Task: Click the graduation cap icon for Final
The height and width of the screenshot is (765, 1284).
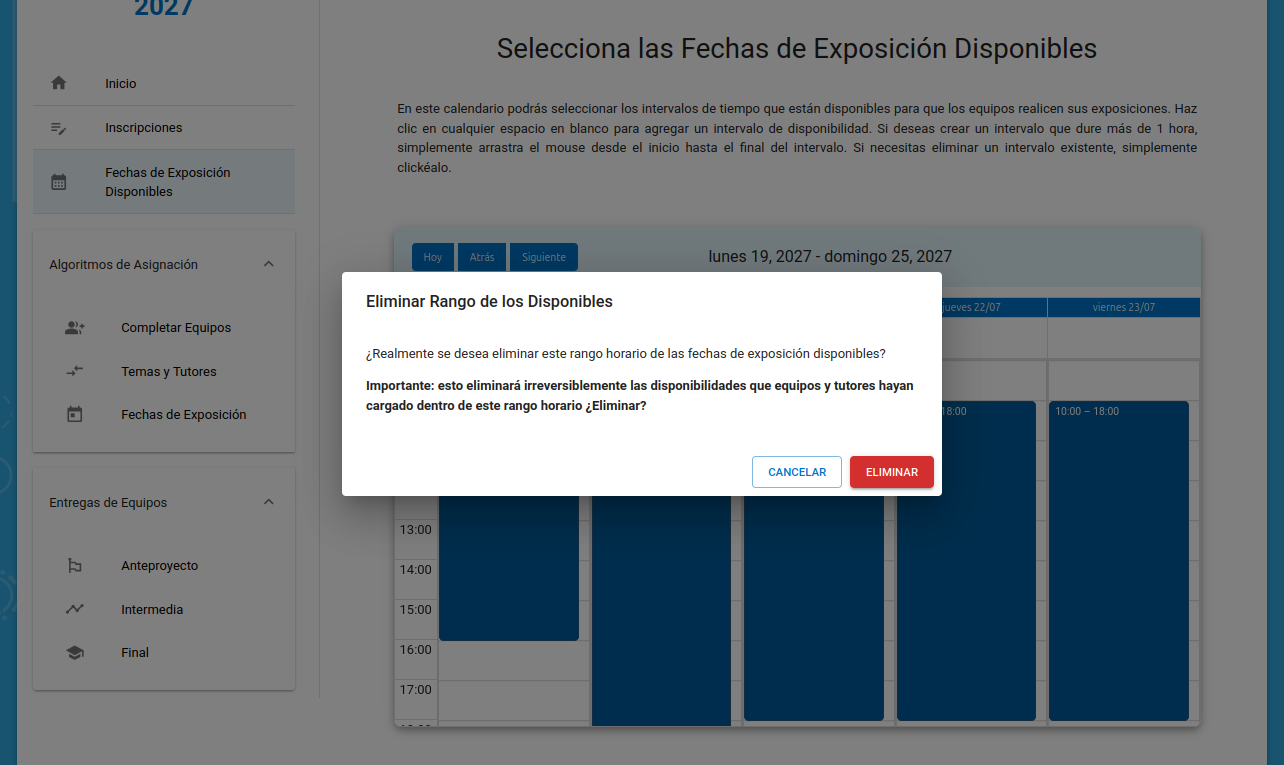Action: coord(75,653)
